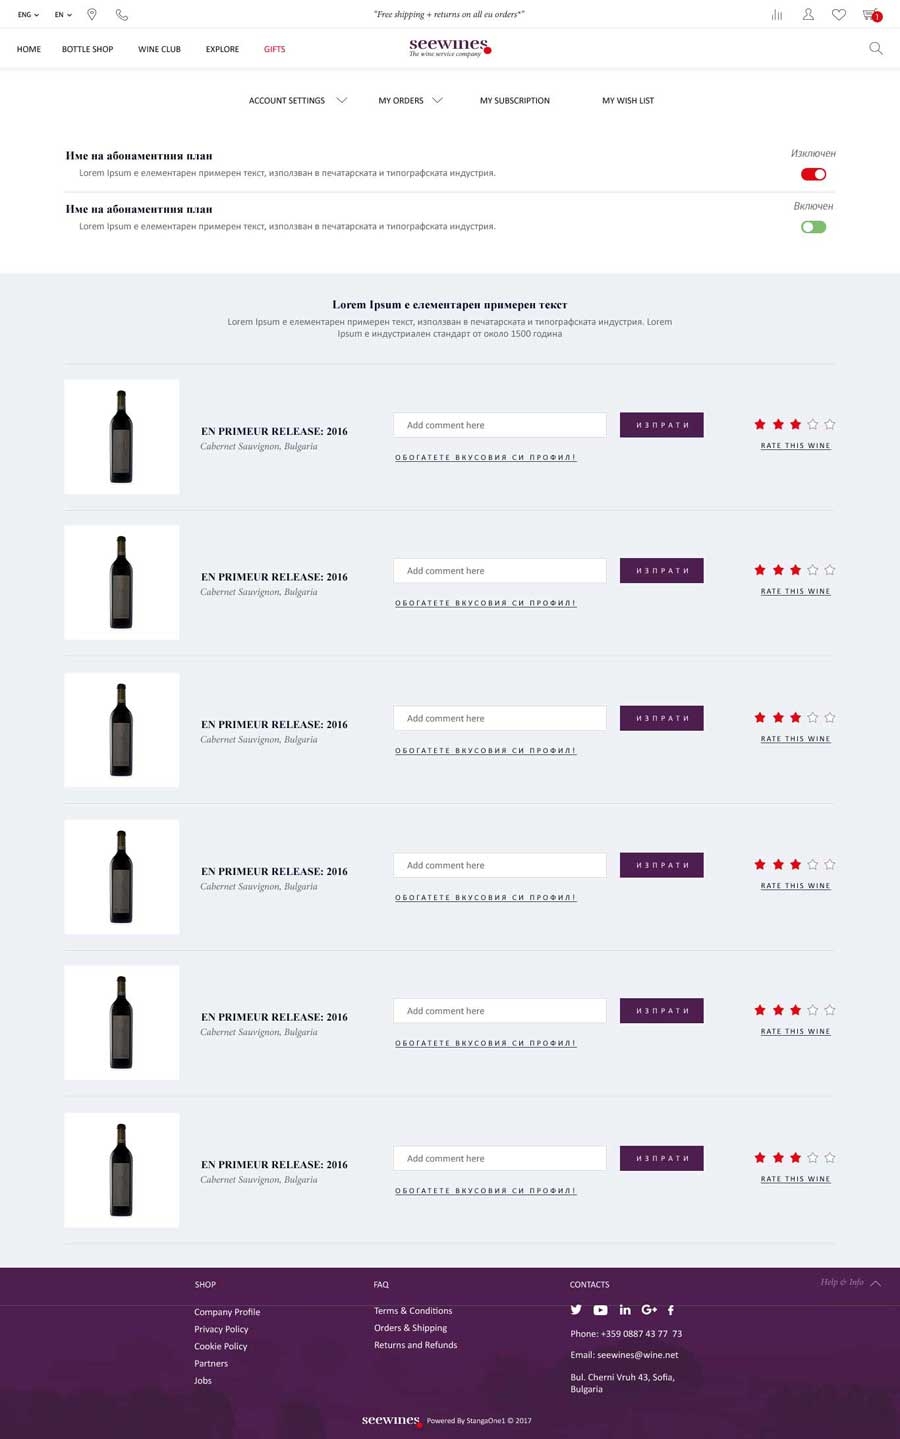Image resolution: width=900 pixels, height=1439 pixels.
Task: Rate the first wine five stars
Action: pos(830,424)
